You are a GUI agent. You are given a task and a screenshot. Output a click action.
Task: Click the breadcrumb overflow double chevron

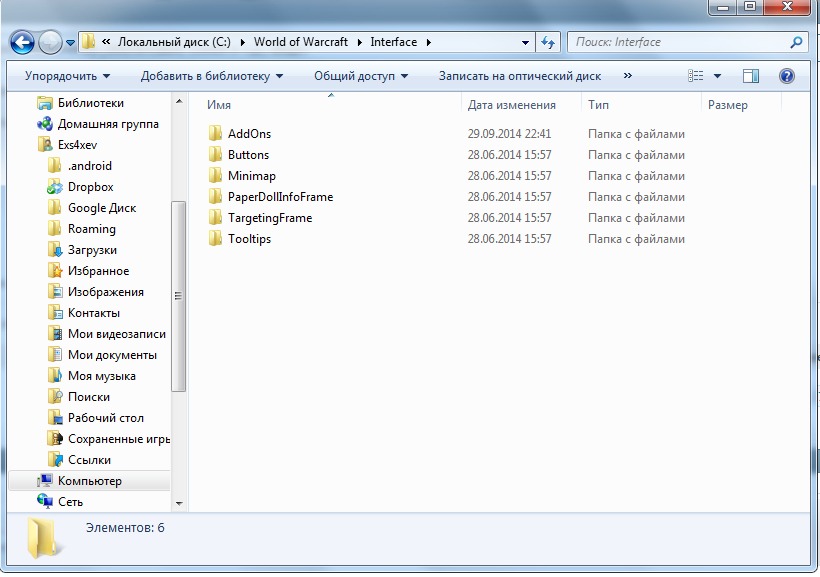click(106, 42)
